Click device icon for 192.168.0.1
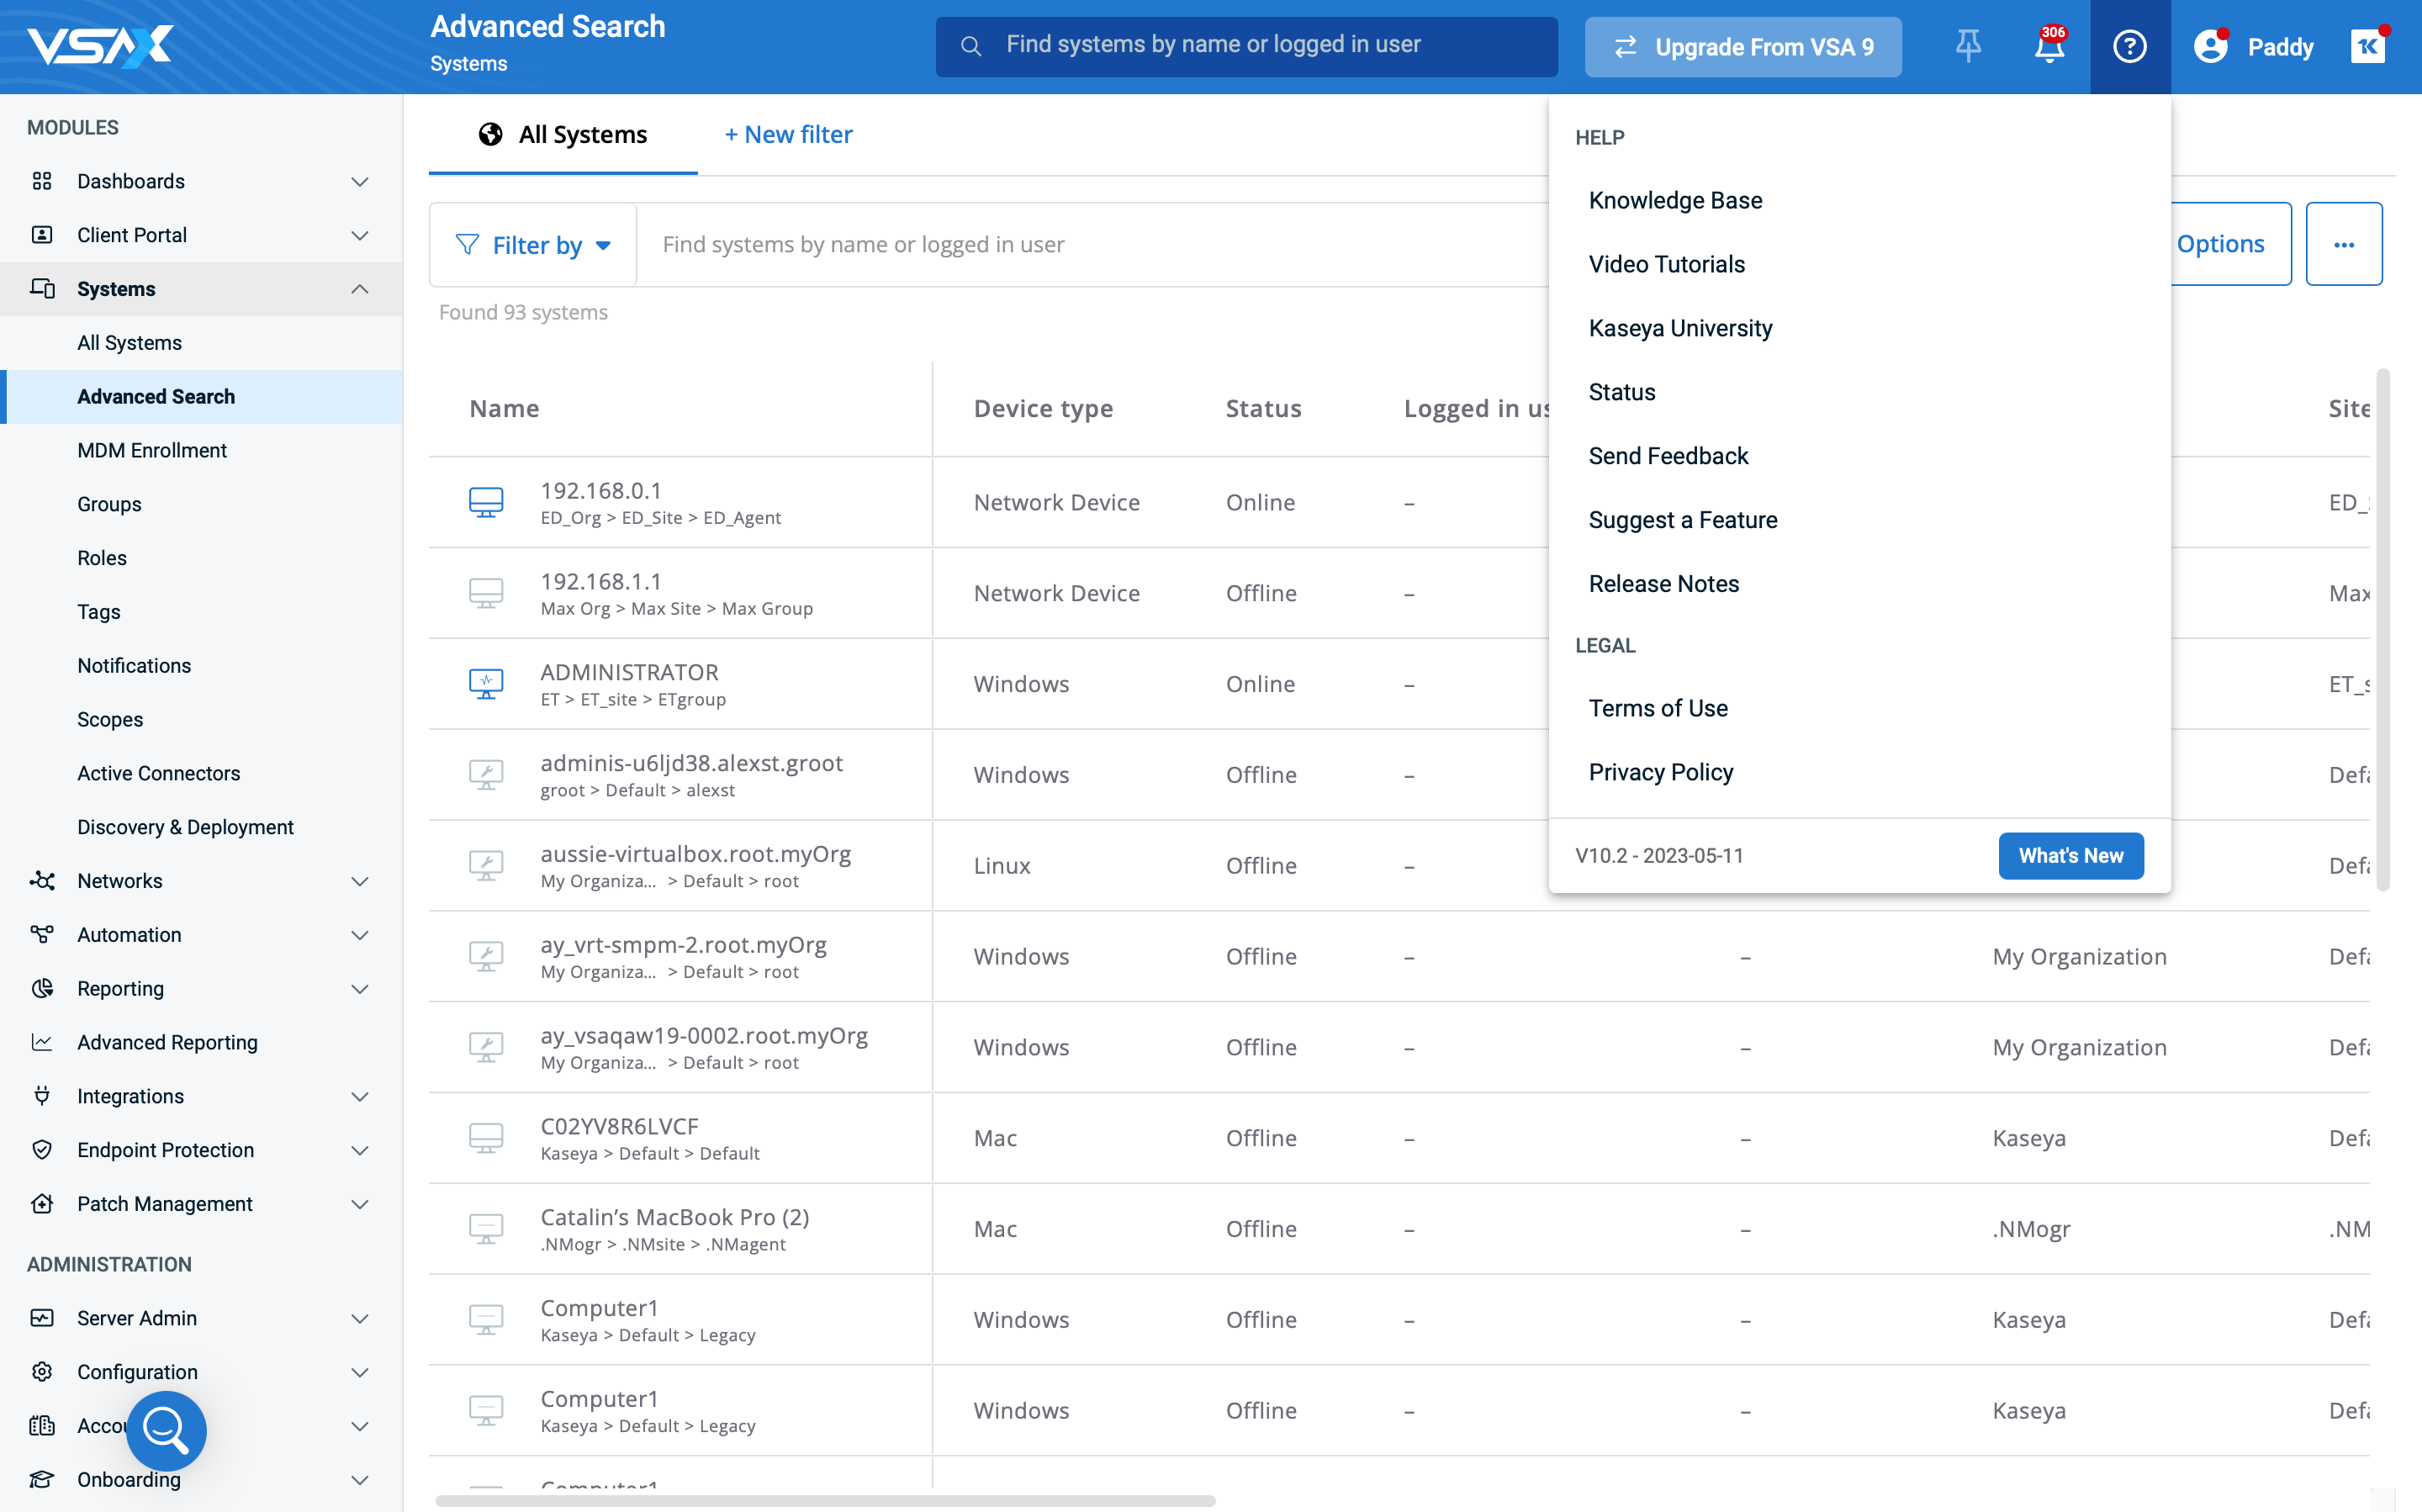This screenshot has height=1512, width=2422. tap(486, 502)
